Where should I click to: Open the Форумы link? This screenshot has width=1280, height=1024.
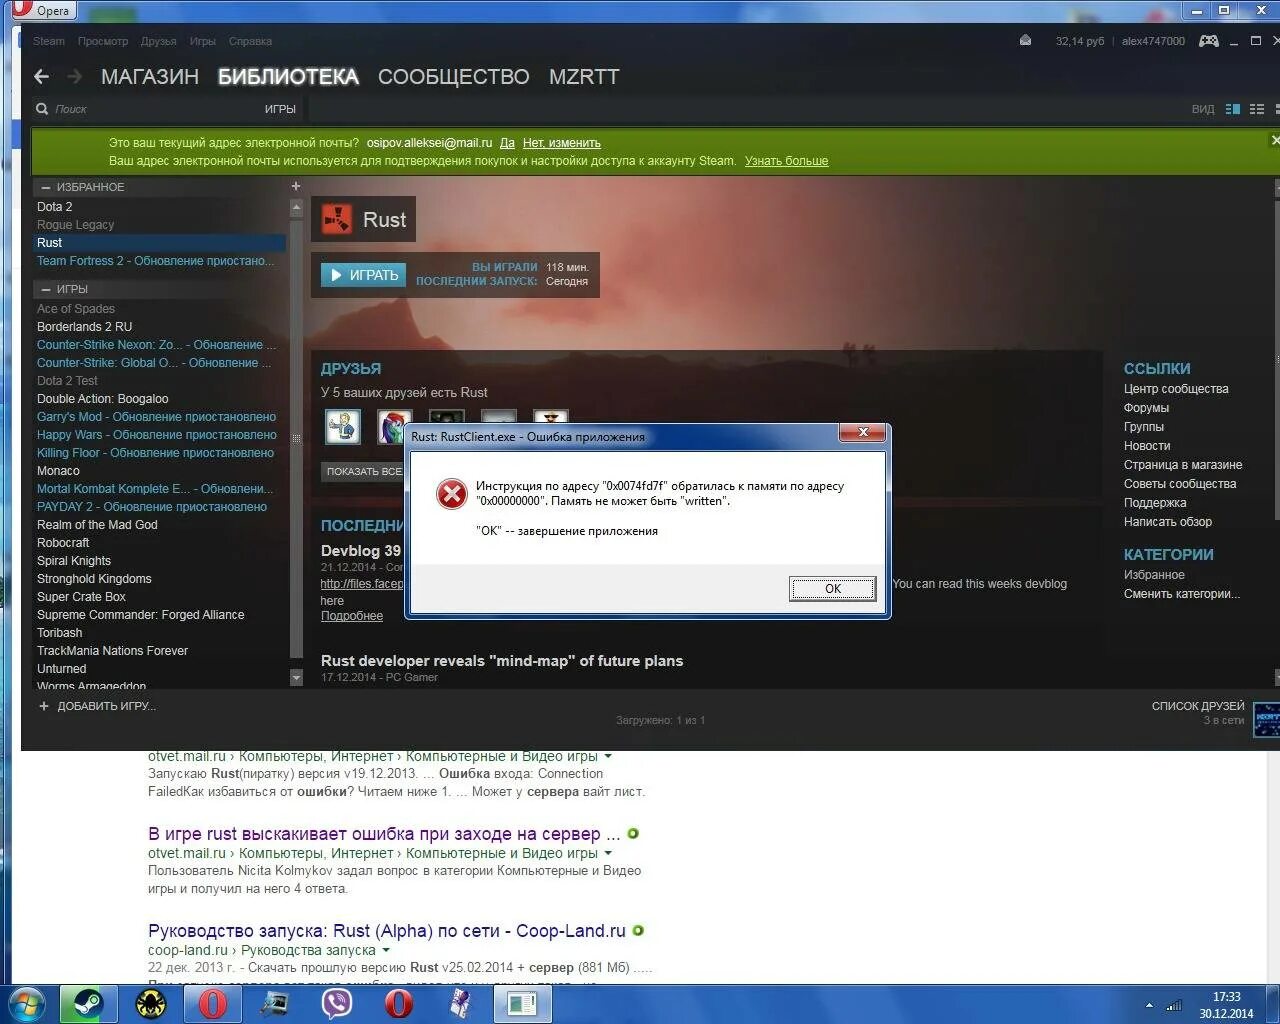pos(1146,408)
